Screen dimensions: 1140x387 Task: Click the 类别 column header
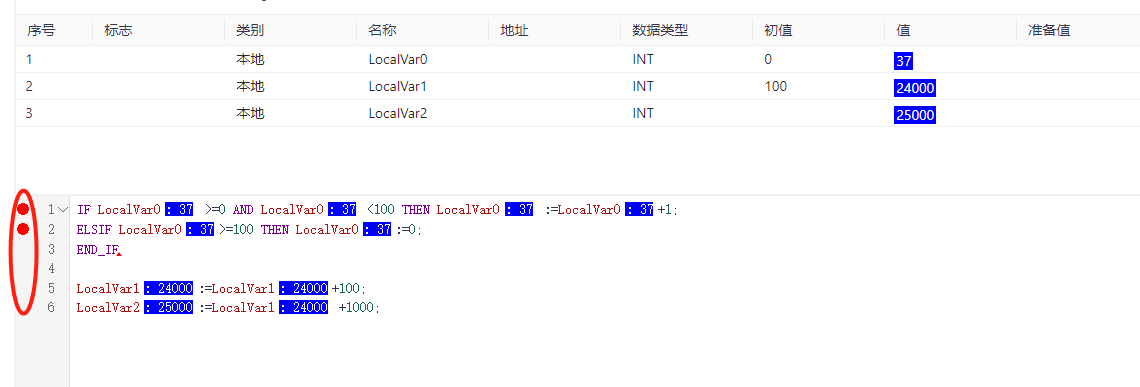point(250,31)
